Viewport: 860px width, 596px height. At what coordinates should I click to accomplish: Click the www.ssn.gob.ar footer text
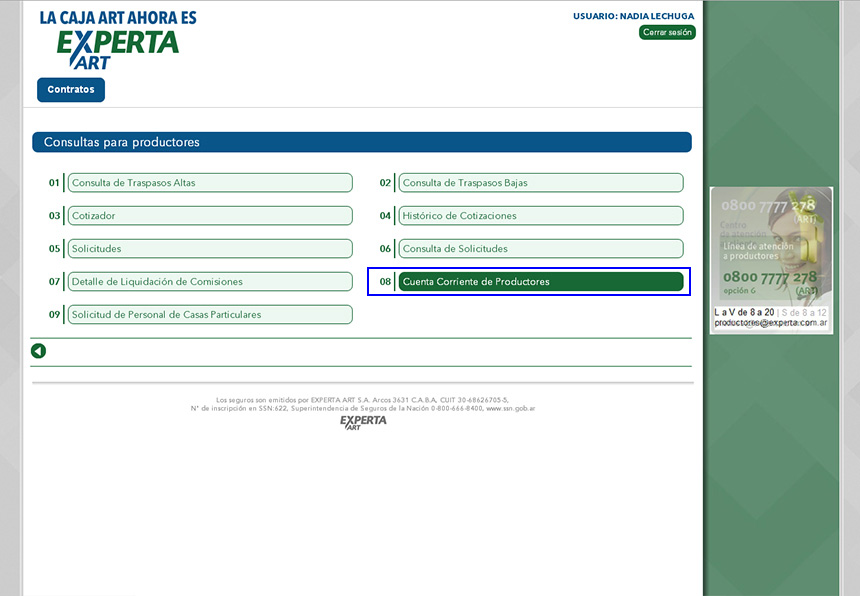[510, 408]
